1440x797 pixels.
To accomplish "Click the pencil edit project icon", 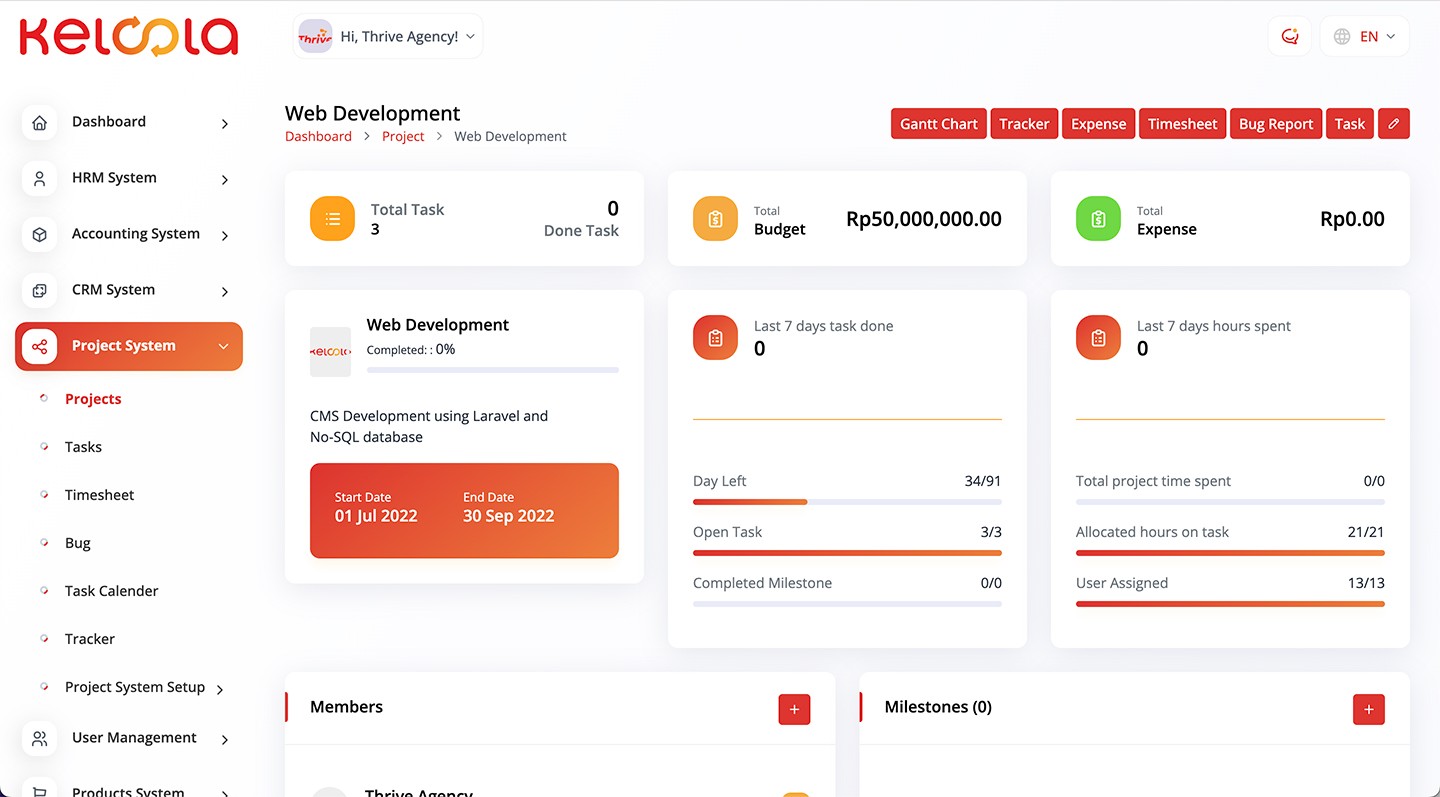I will coord(1393,124).
